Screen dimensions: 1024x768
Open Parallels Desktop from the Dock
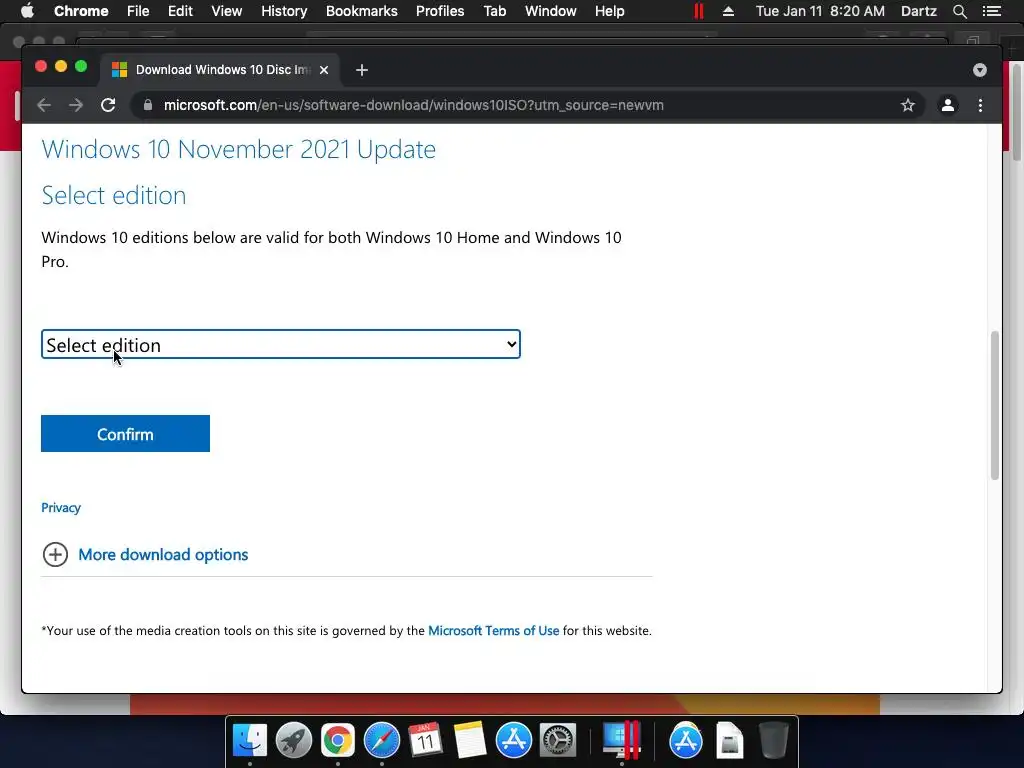pyautogui.click(x=621, y=740)
